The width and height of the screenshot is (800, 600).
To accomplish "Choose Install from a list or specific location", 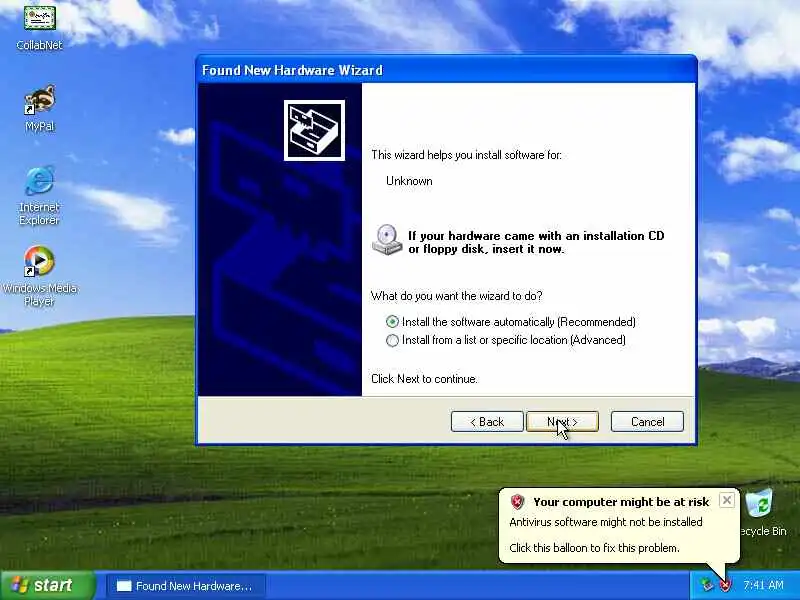I will tap(506, 340).
